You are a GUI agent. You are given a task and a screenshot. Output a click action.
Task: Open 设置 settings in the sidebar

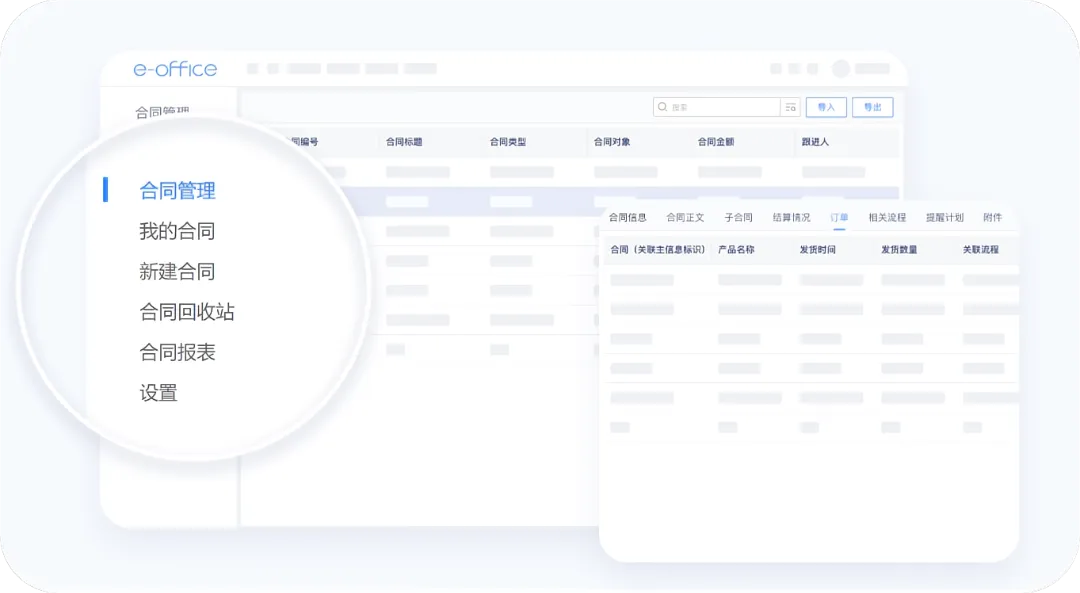tap(158, 393)
